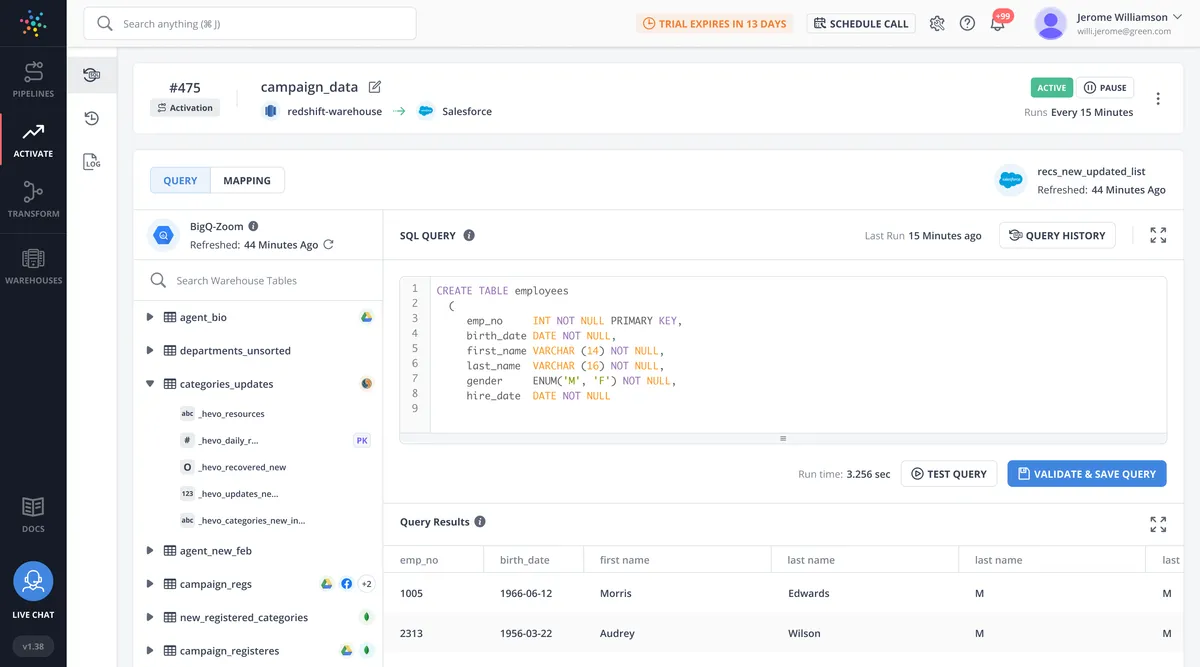Expand the agent_bio table

point(150,317)
